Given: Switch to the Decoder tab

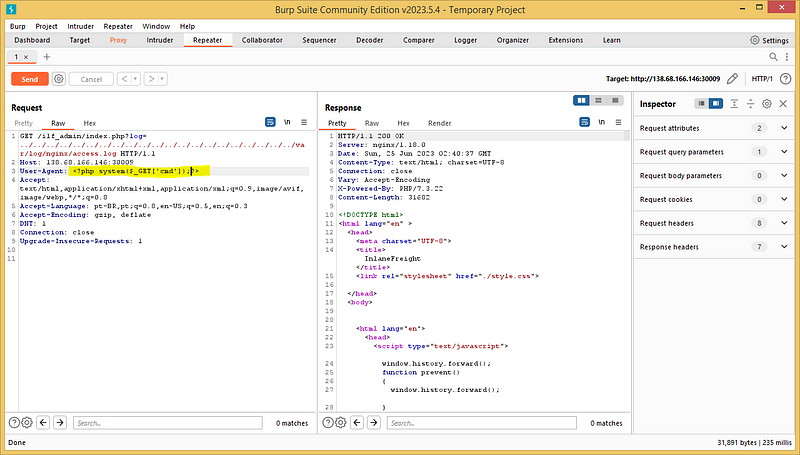Looking at the screenshot, I should click(369, 40).
